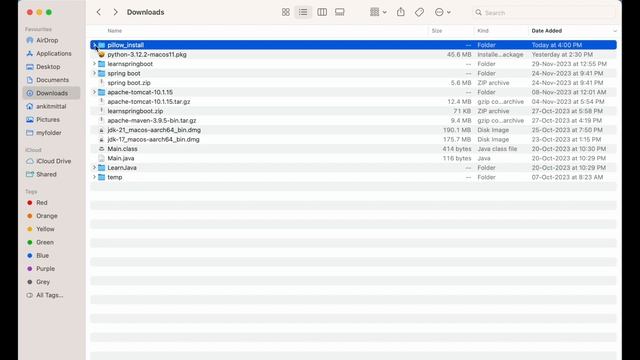The height and width of the screenshot is (360, 640).
Task: Open Shared in the sidebar
Action: (51, 174)
